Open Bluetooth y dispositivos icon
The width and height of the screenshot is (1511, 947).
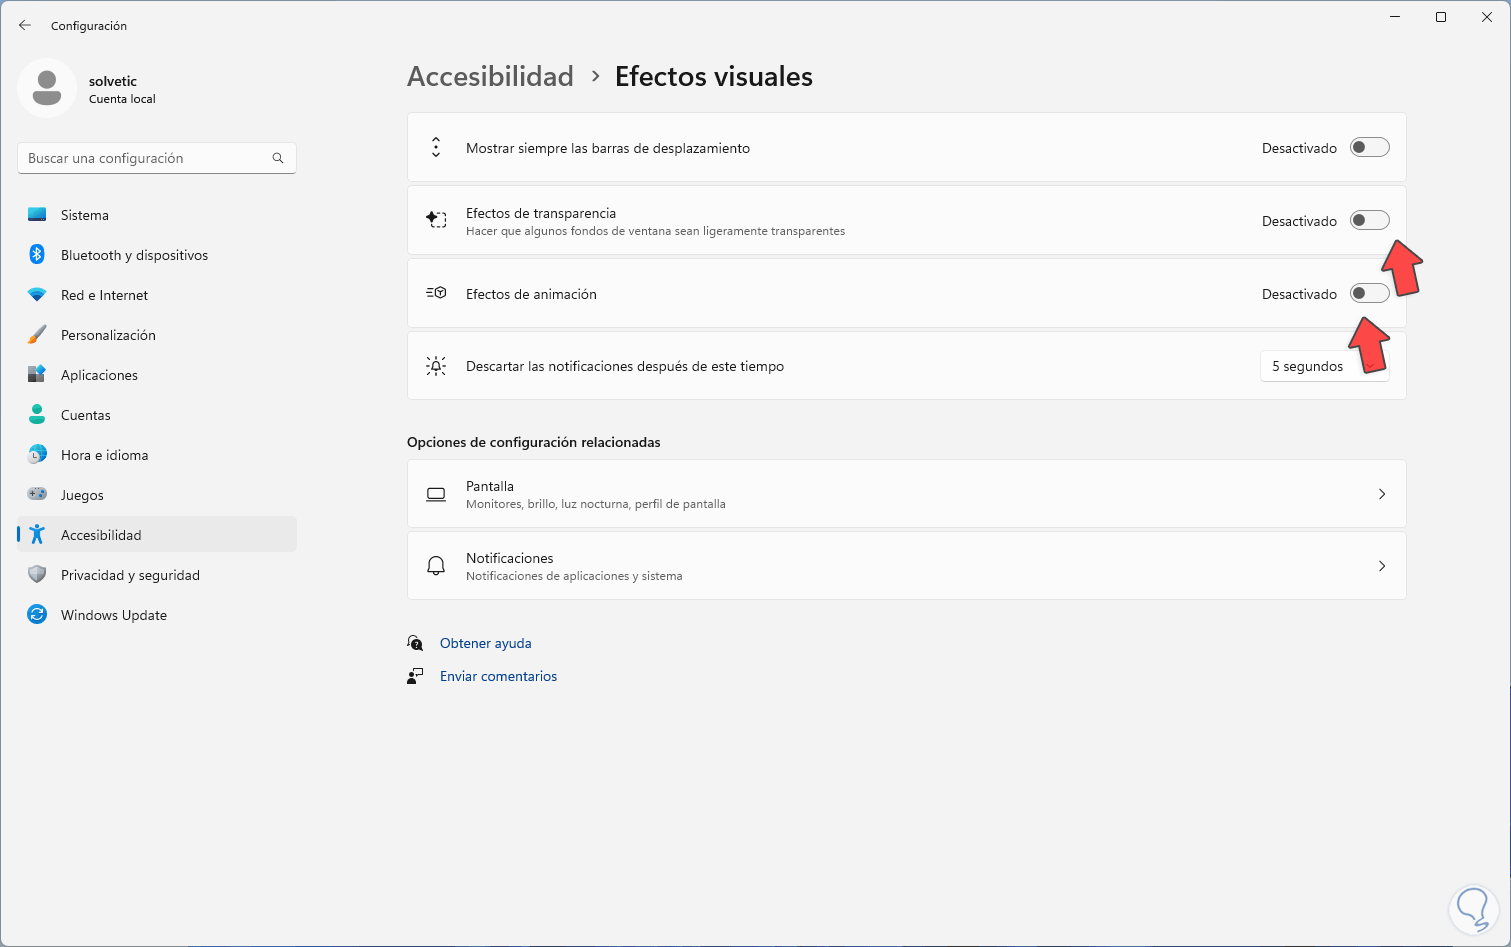pos(37,255)
